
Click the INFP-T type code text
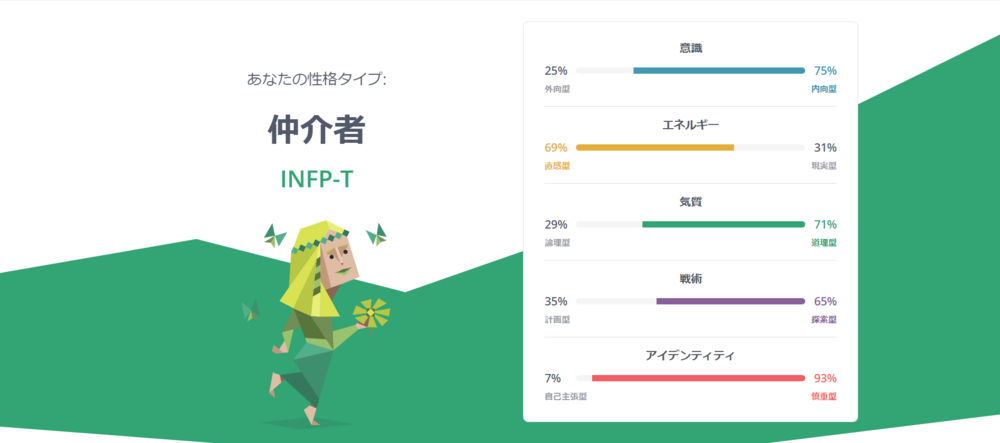pos(316,179)
